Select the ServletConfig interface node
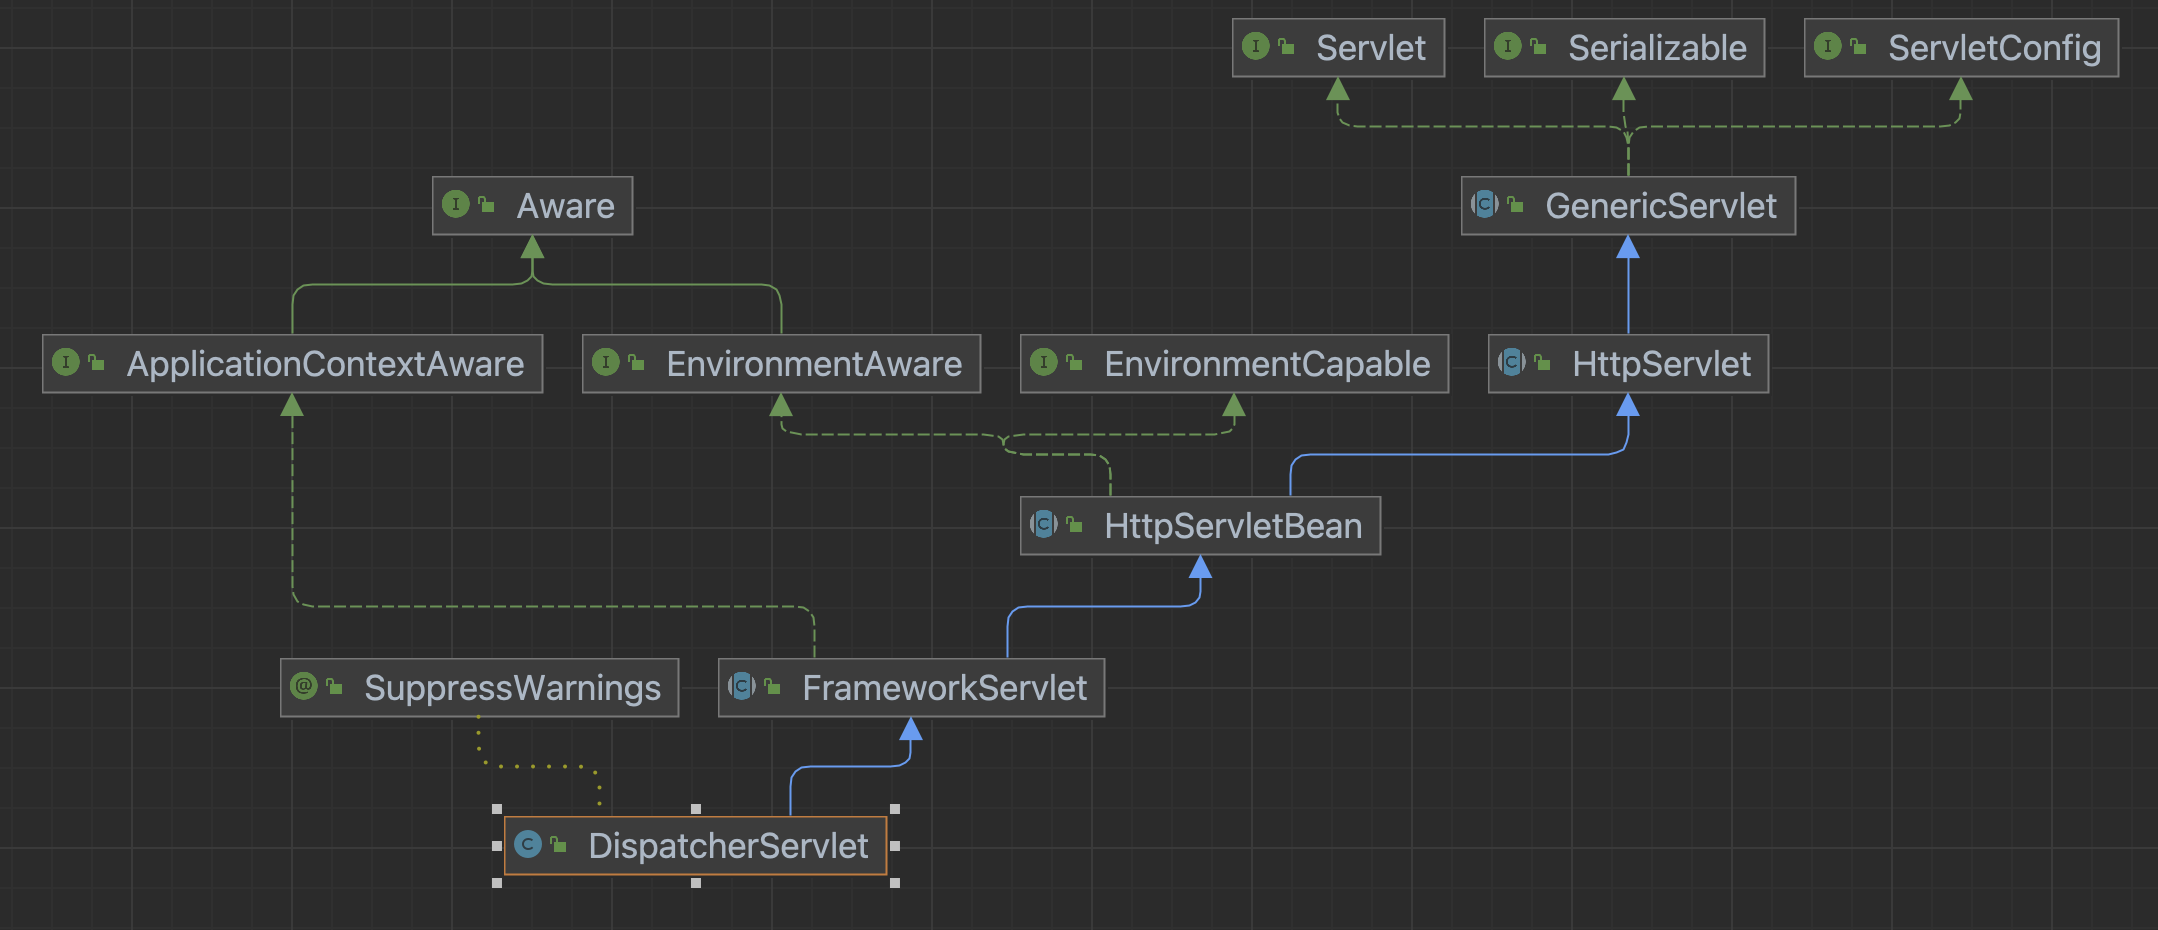Image resolution: width=2158 pixels, height=930 pixels. tap(1961, 47)
